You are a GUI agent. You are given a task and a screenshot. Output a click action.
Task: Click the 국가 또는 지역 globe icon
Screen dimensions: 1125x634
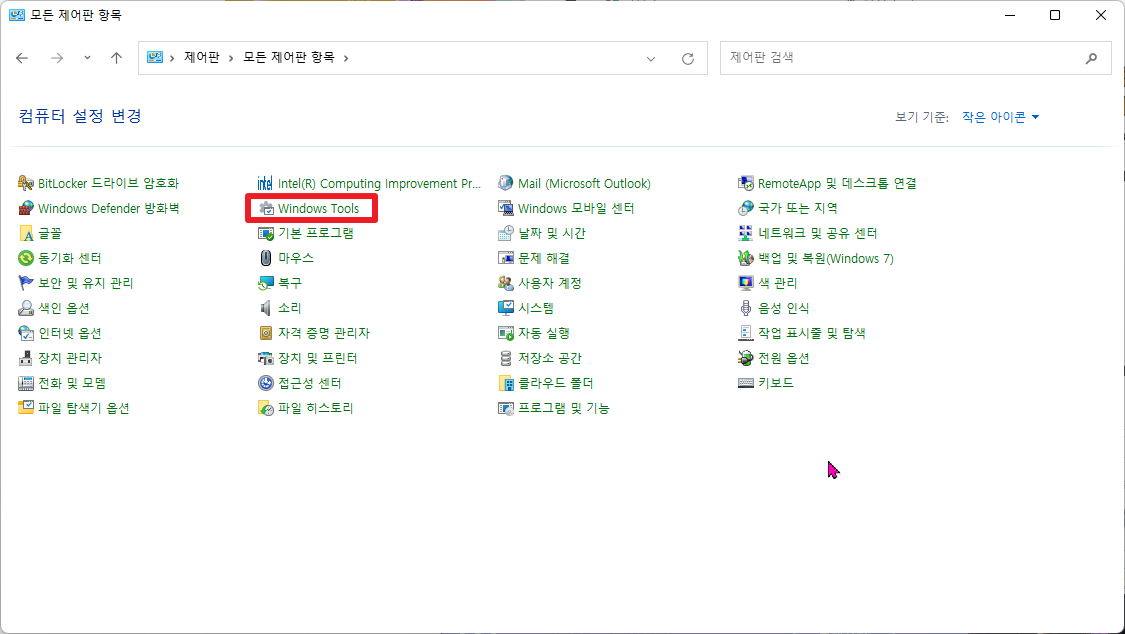[x=746, y=209]
